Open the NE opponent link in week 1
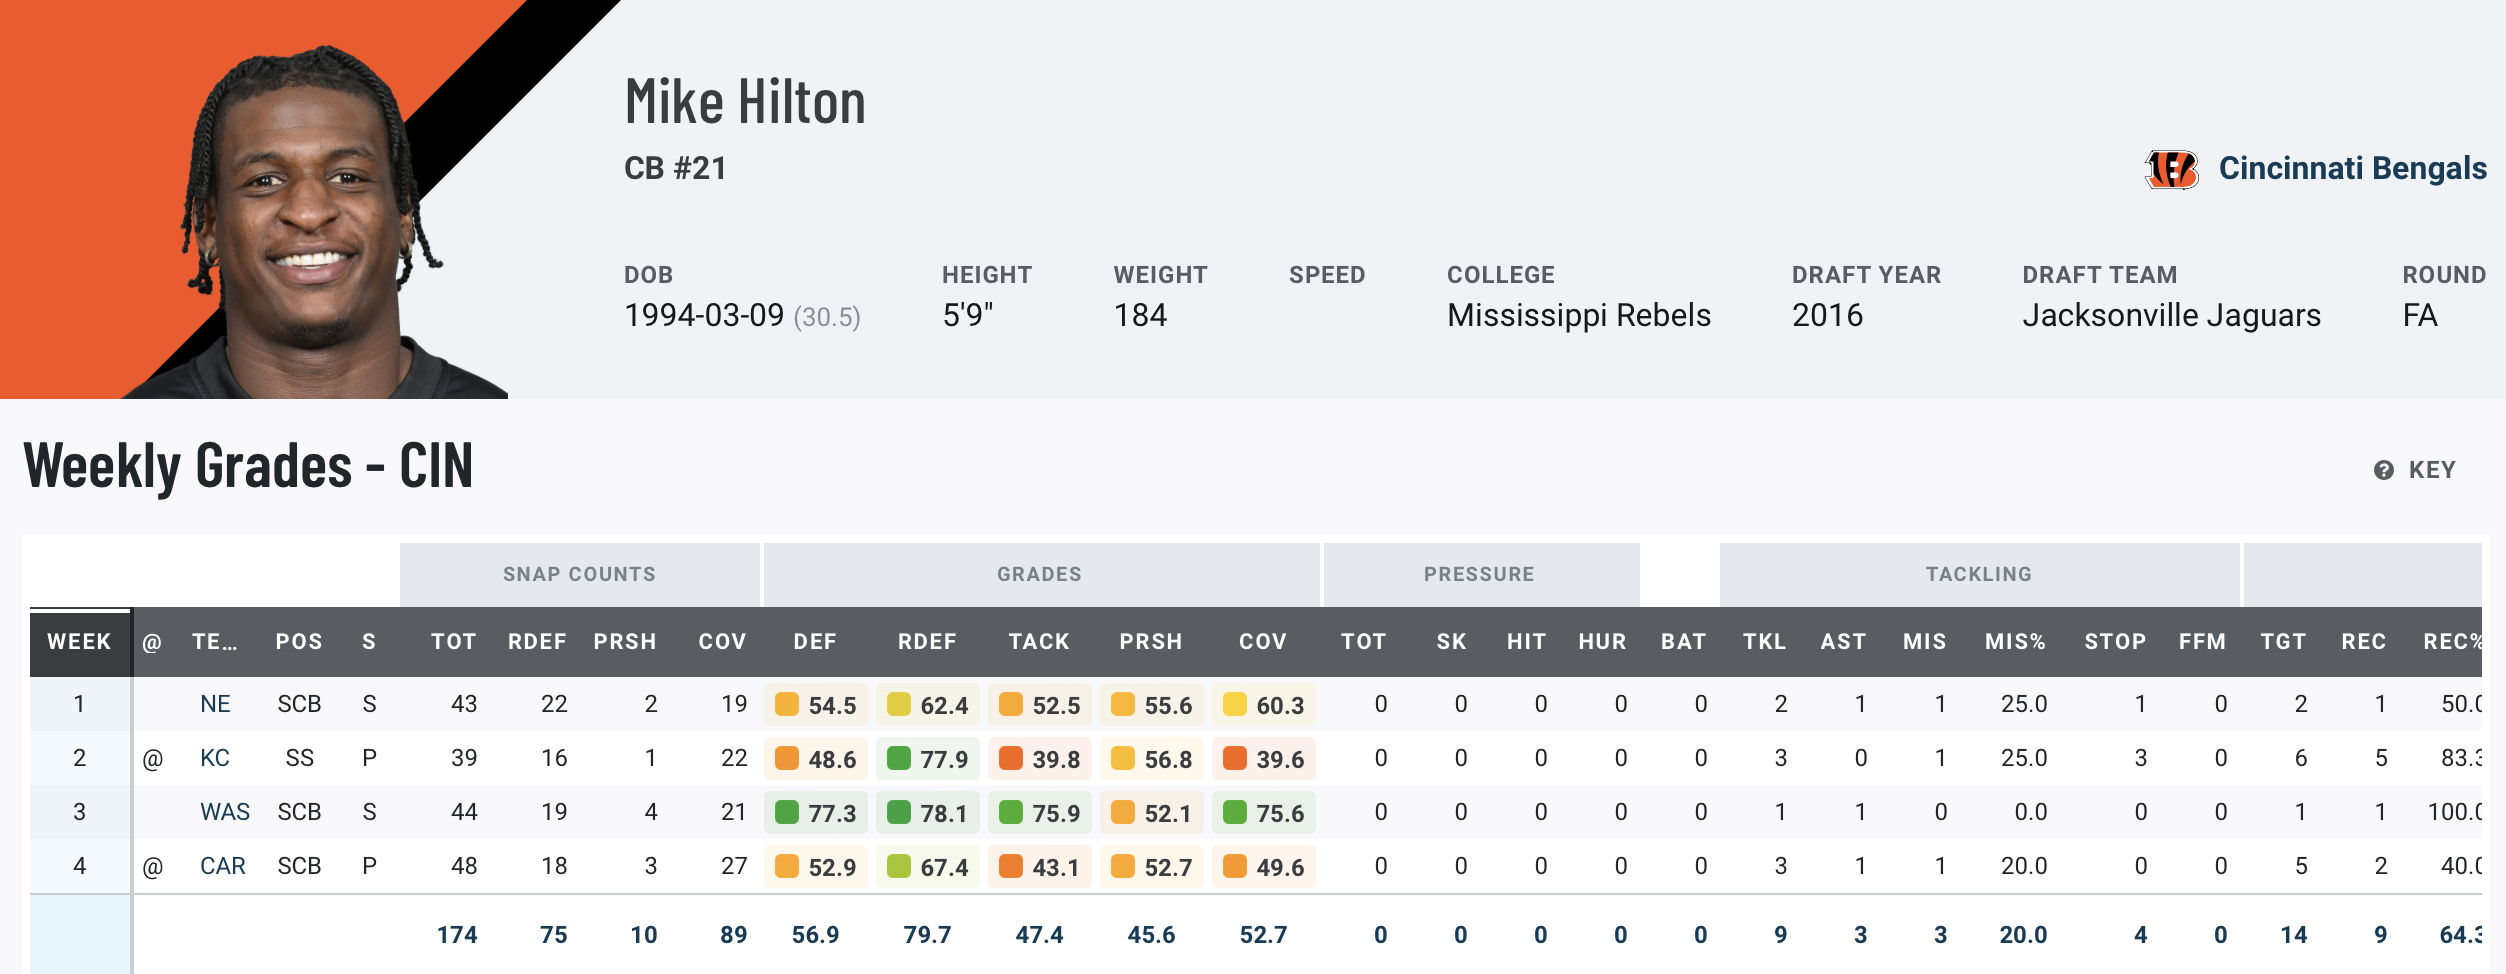2506x974 pixels. pos(215,704)
